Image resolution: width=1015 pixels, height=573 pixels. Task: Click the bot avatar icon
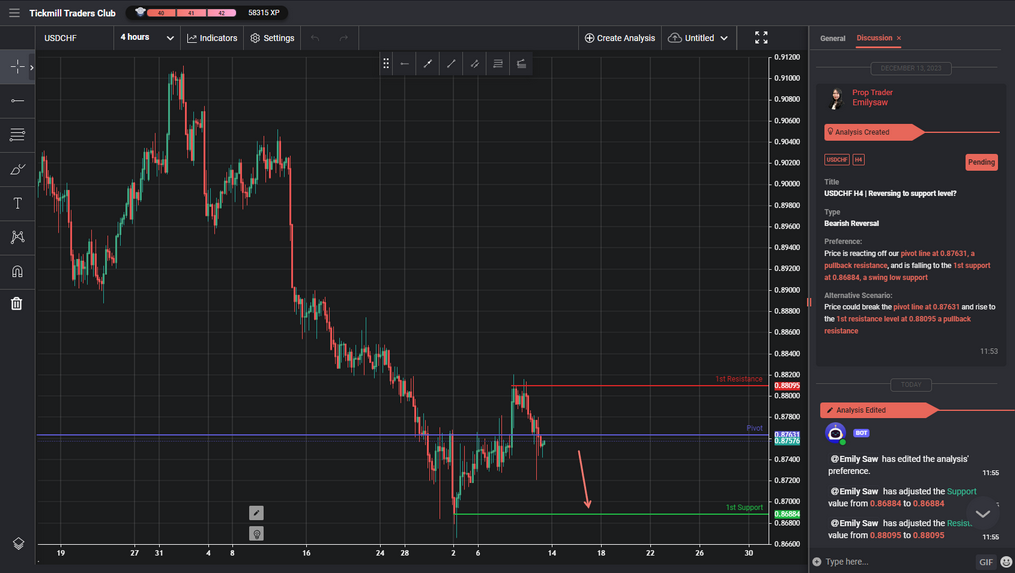836,433
